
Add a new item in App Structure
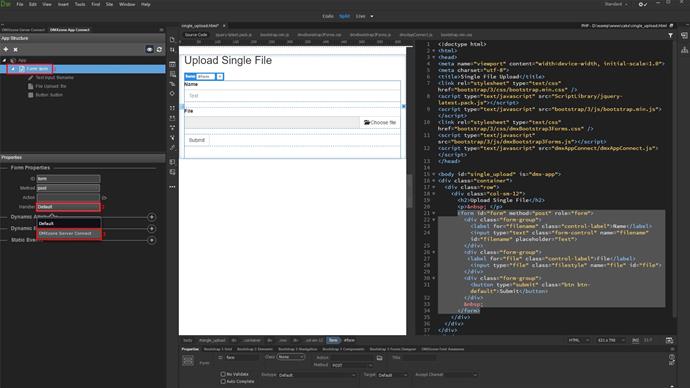(x=6, y=49)
